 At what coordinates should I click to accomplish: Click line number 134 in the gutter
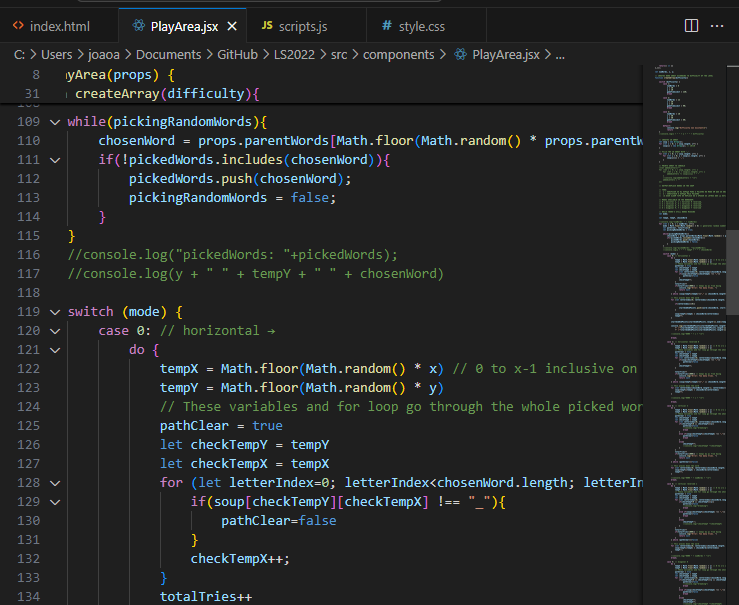coord(28,597)
